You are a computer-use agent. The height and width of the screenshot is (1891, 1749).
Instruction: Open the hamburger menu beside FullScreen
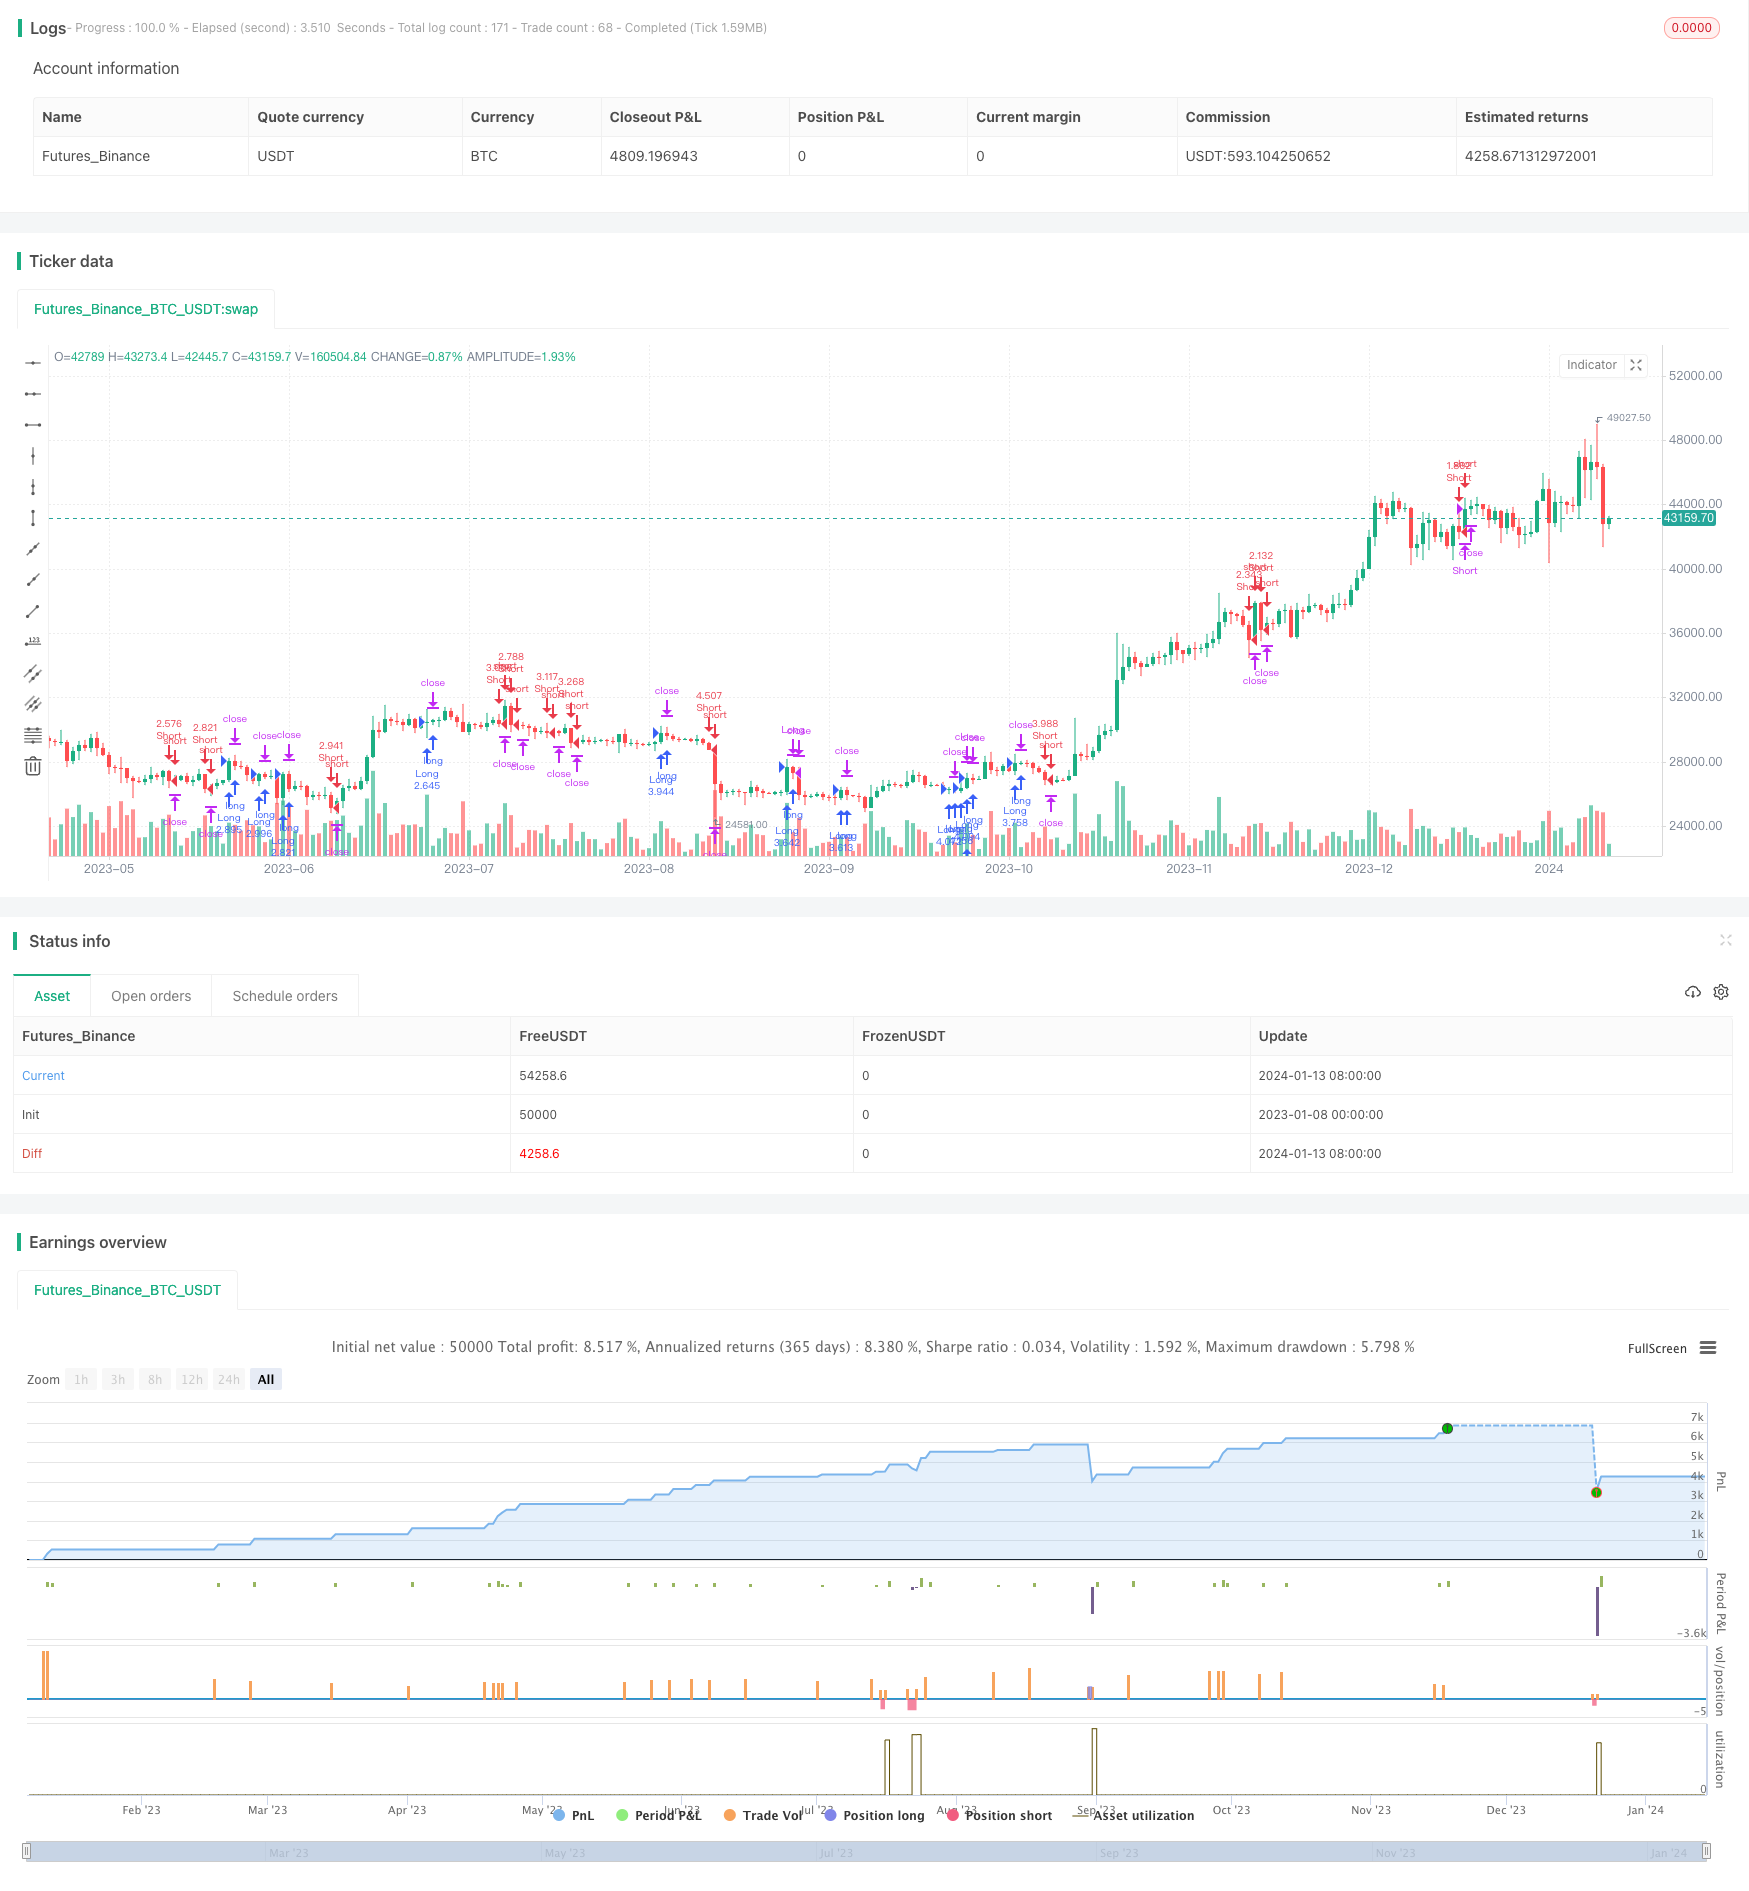(1708, 1348)
